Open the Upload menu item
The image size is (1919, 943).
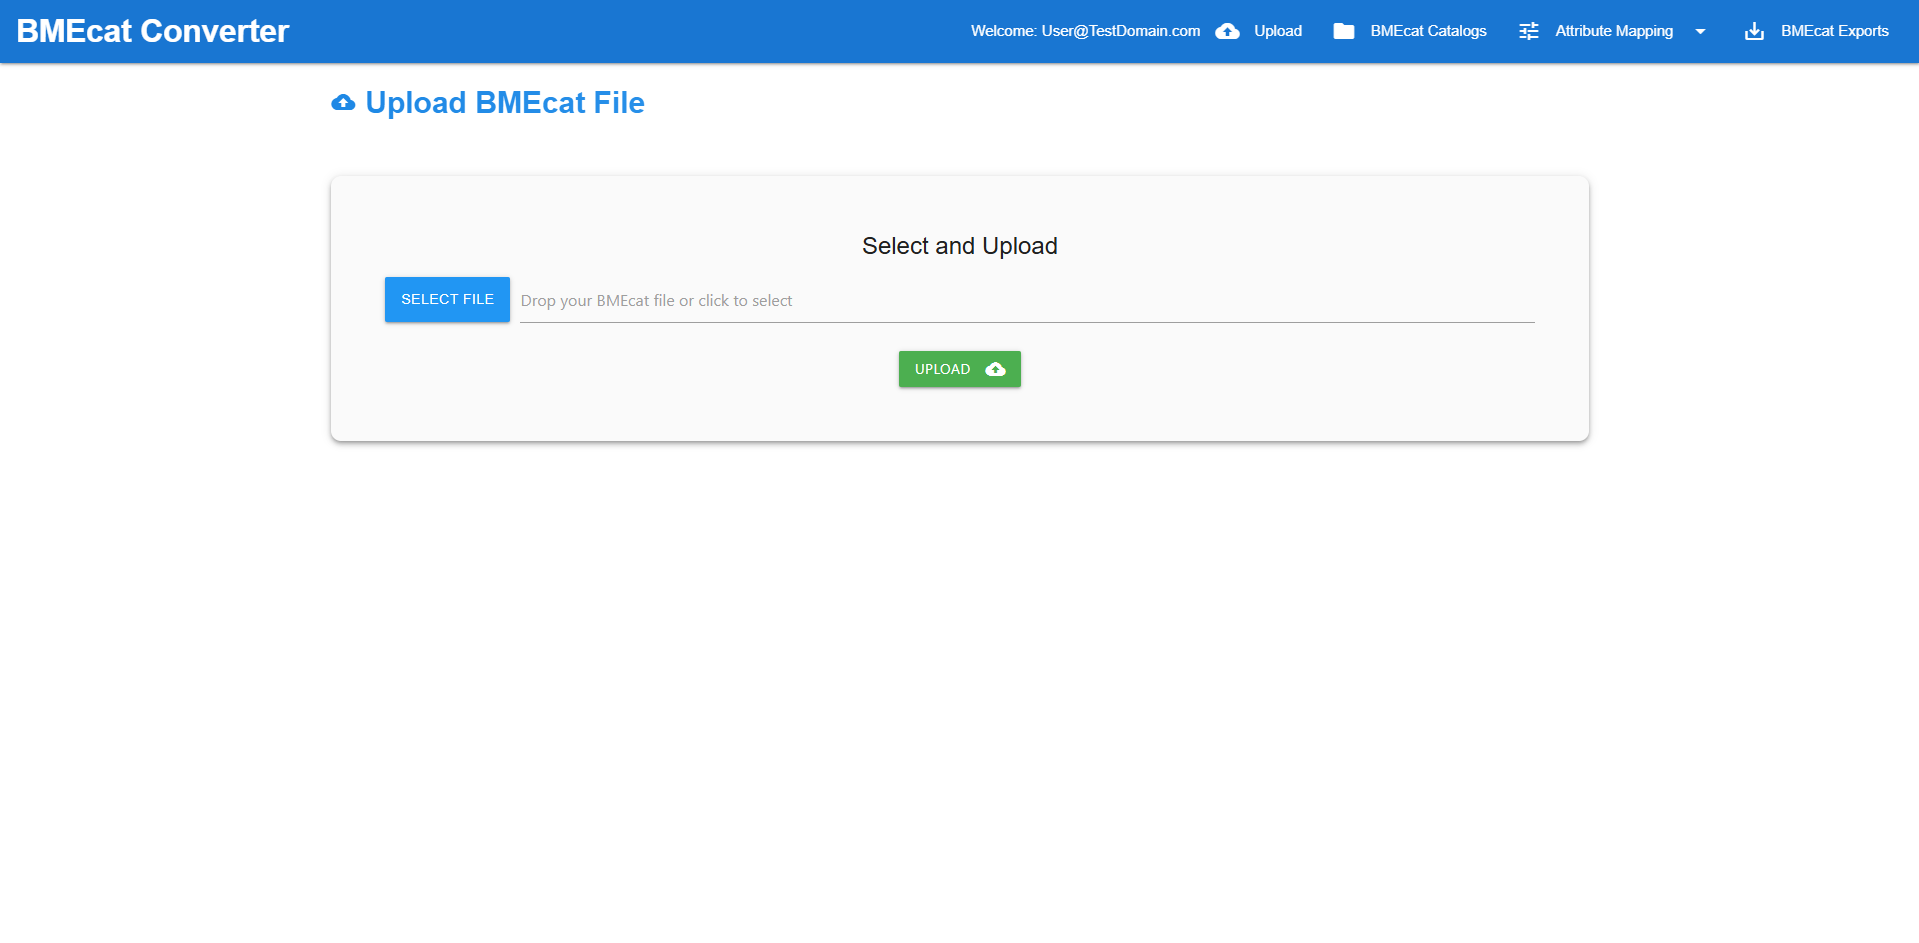pos(1278,31)
